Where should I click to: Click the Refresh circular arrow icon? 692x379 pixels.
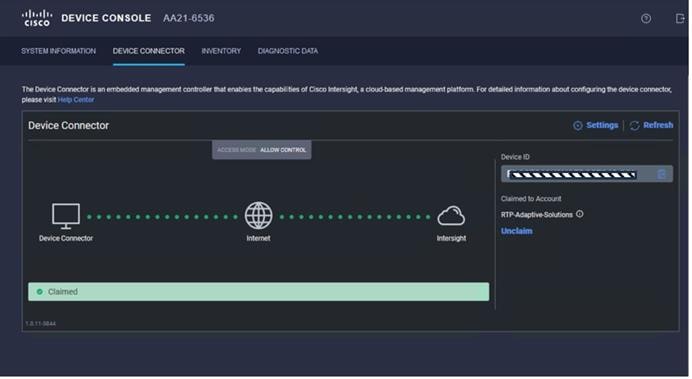[635, 126]
